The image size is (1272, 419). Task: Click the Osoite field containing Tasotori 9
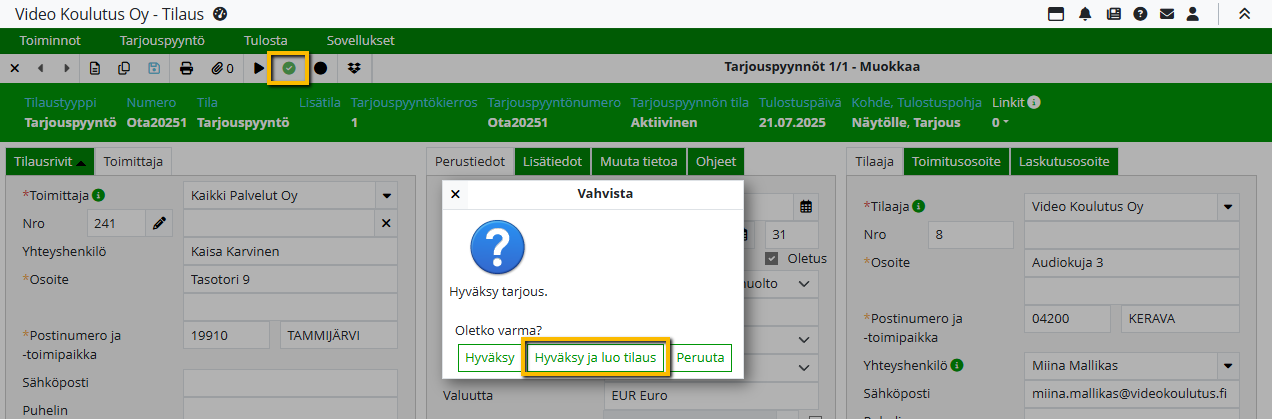tap(290, 279)
